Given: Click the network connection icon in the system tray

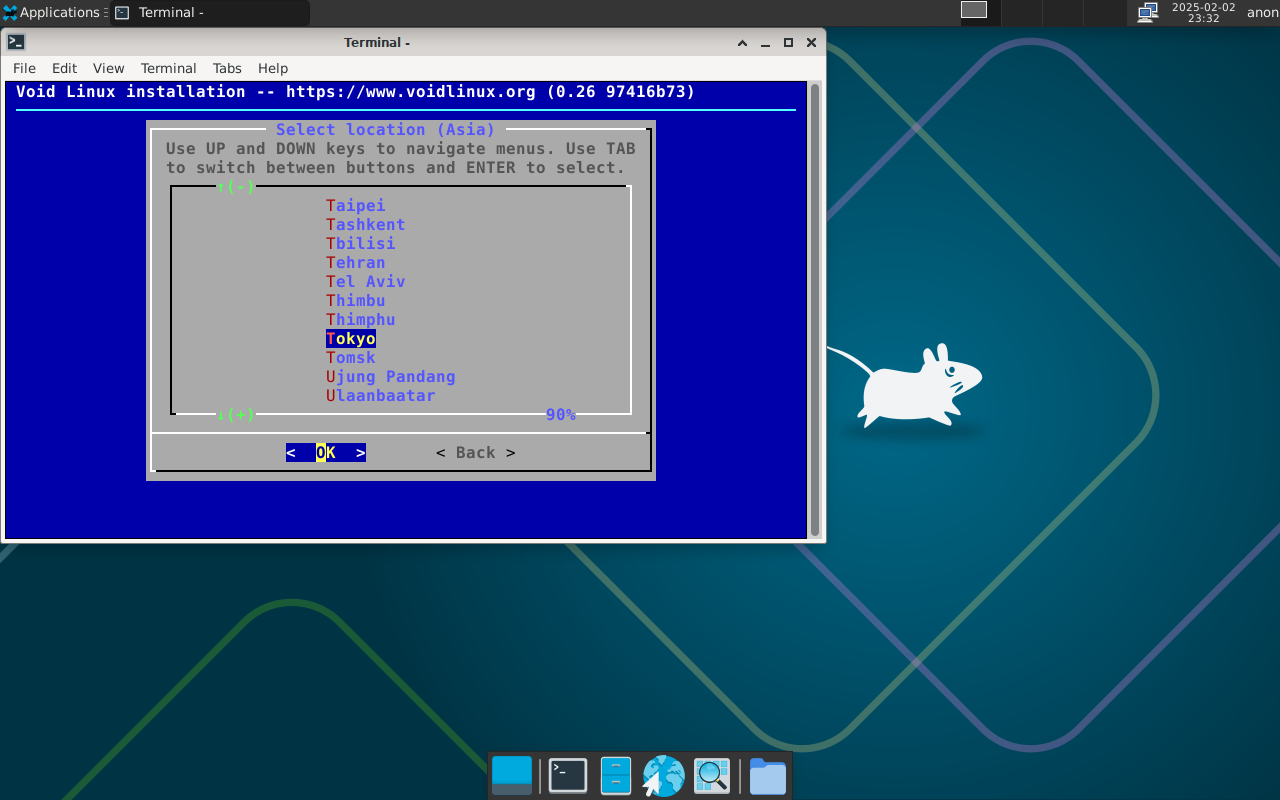Looking at the screenshot, I should (1147, 12).
